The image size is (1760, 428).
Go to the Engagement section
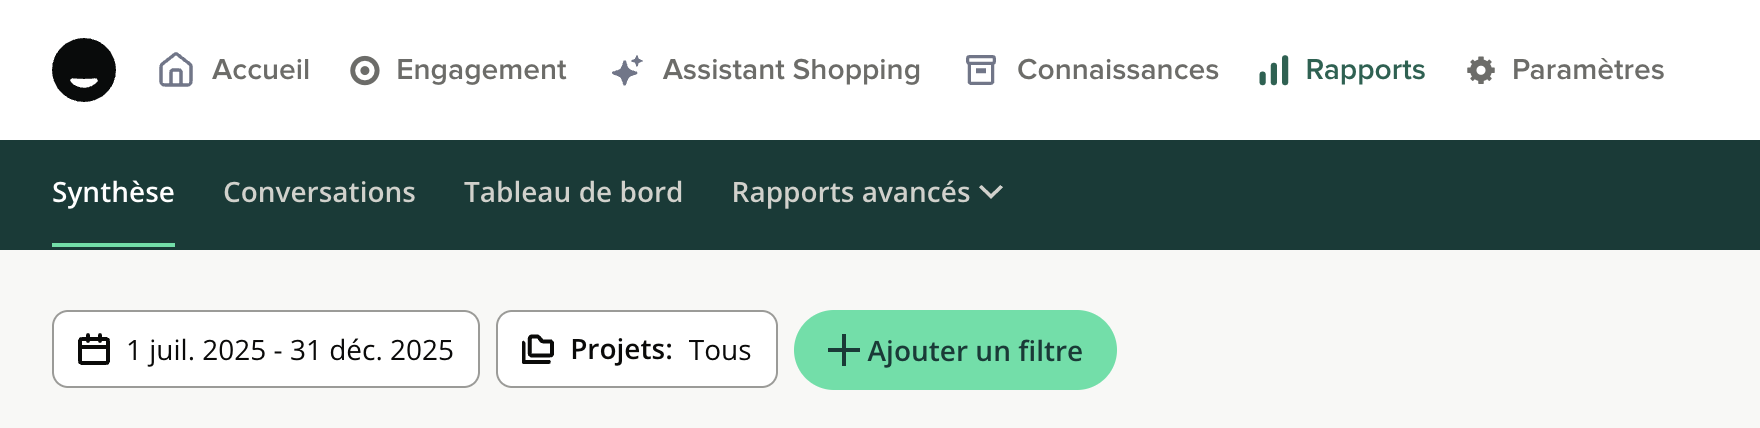[x=480, y=70]
